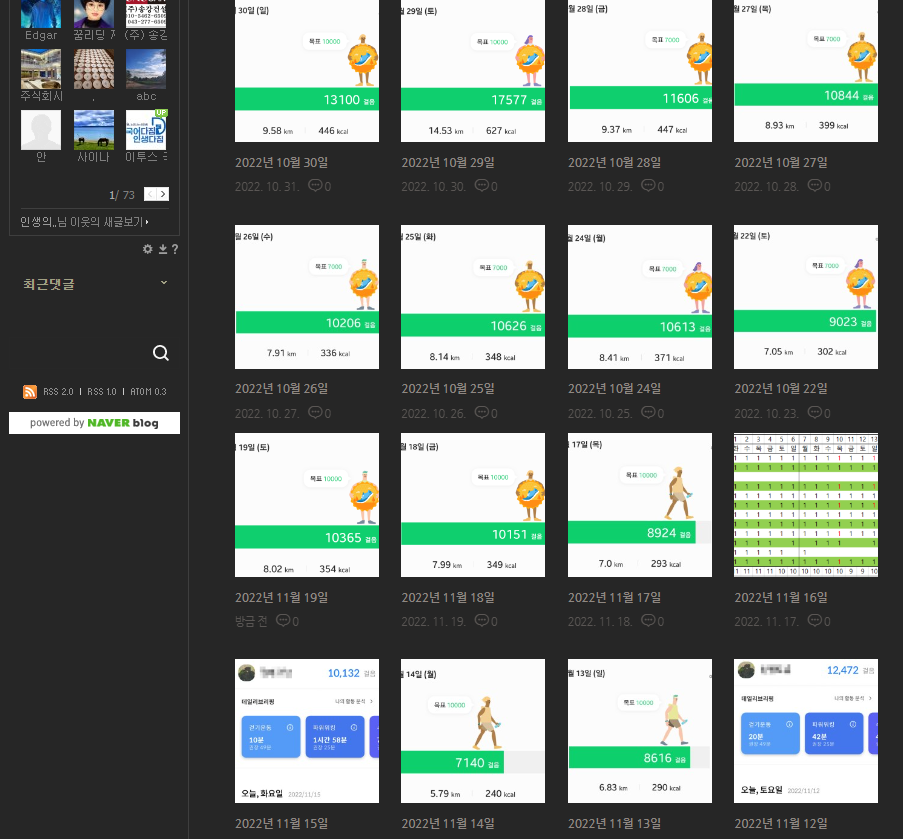Open the 2022년 11월 16일 calendar chart thumbnail

tap(806, 505)
